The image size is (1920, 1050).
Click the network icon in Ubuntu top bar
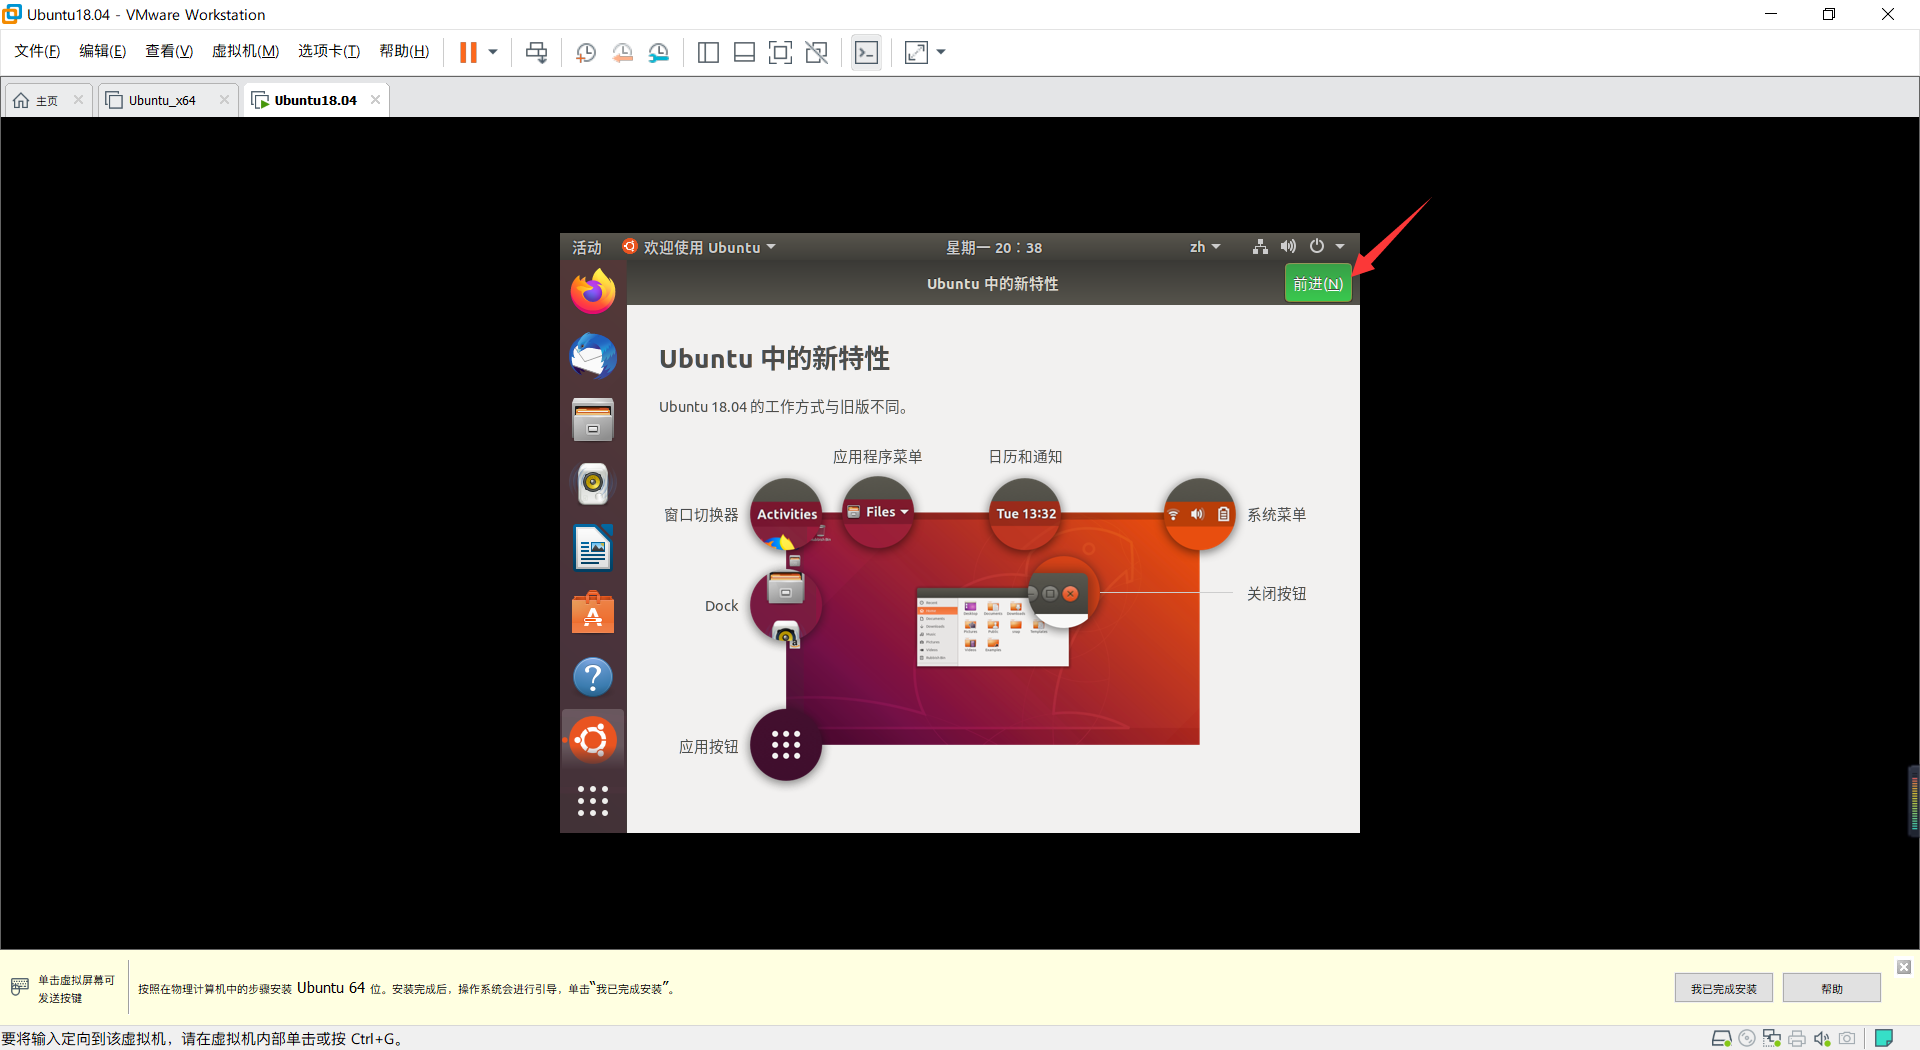(1260, 246)
